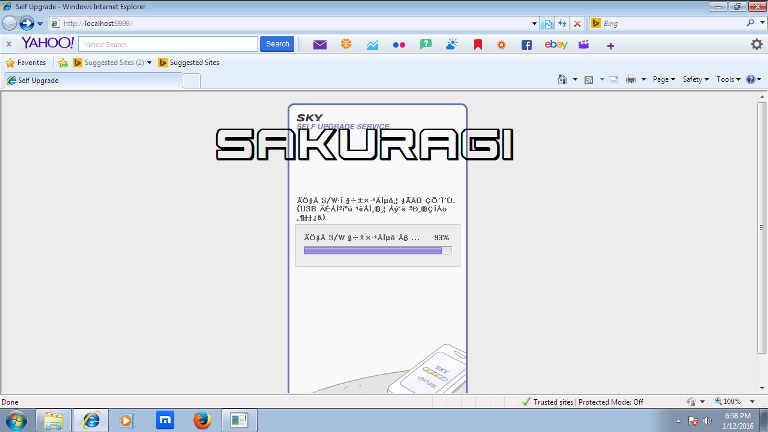Click in the Yahoo search input field
The width and height of the screenshot is (768, 432).
point(167,44)
